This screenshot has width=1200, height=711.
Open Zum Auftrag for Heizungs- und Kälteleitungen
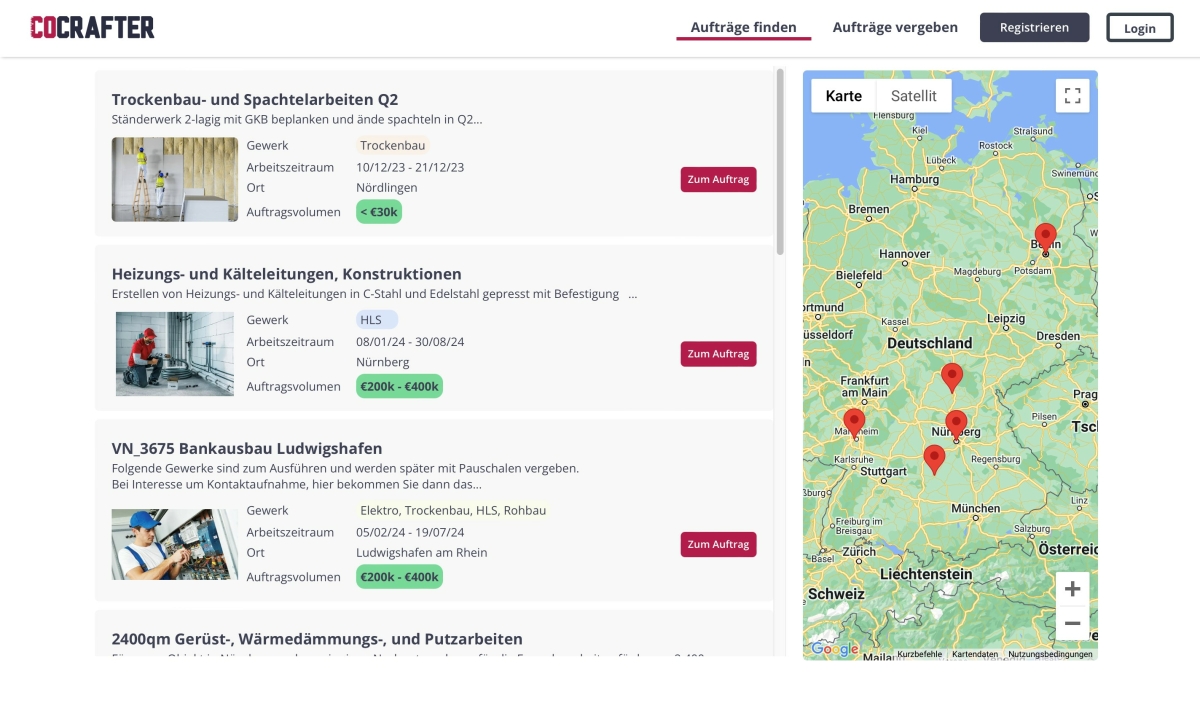pos(718,354)
